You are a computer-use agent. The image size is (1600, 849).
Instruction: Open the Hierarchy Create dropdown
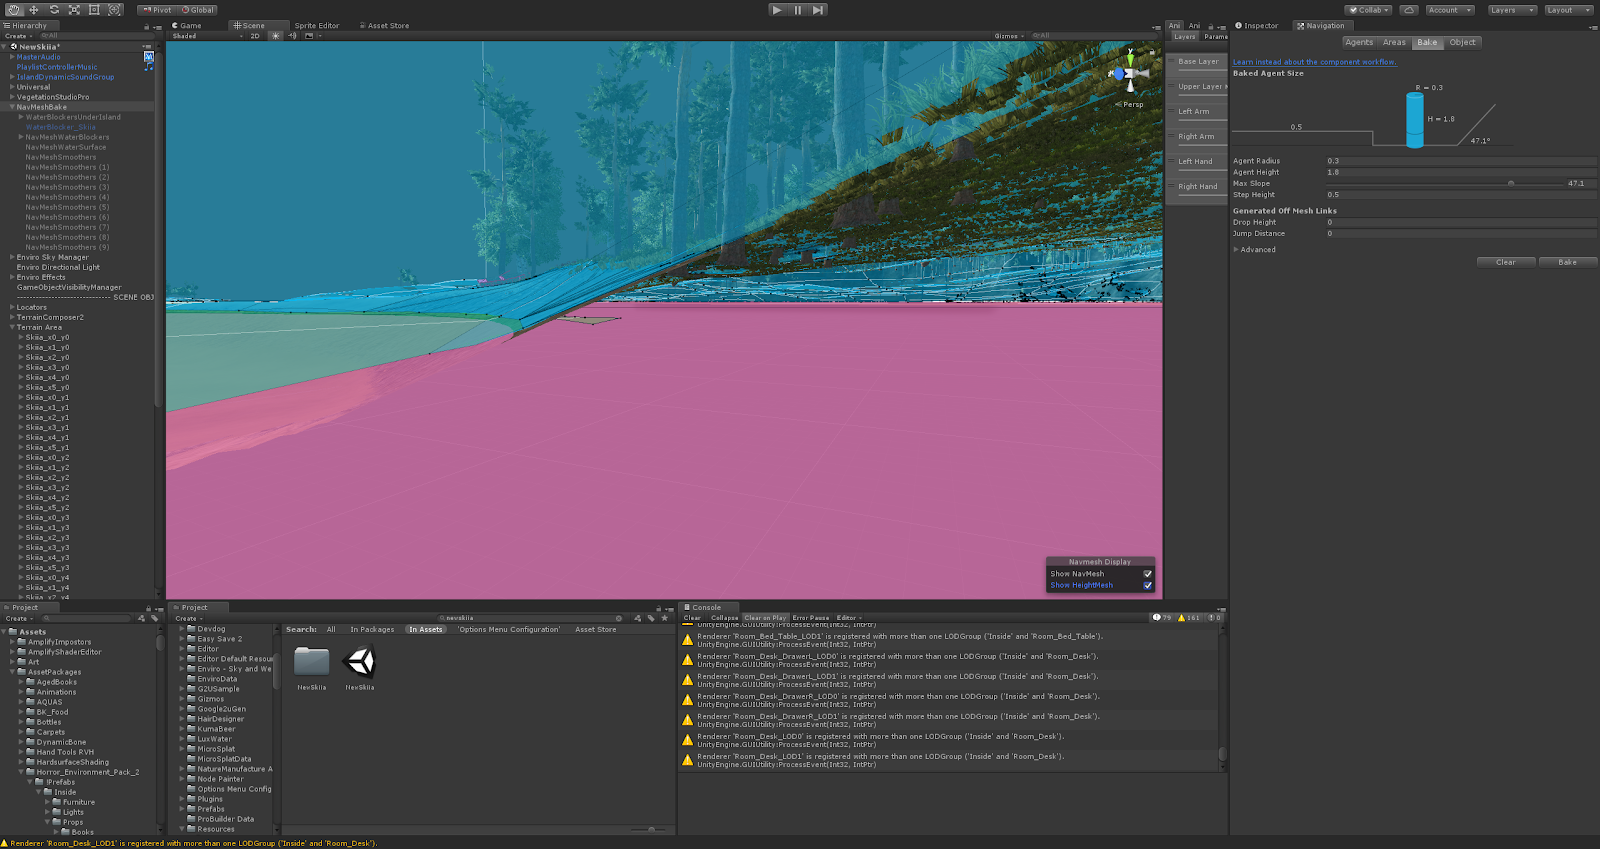pos(18,36)
